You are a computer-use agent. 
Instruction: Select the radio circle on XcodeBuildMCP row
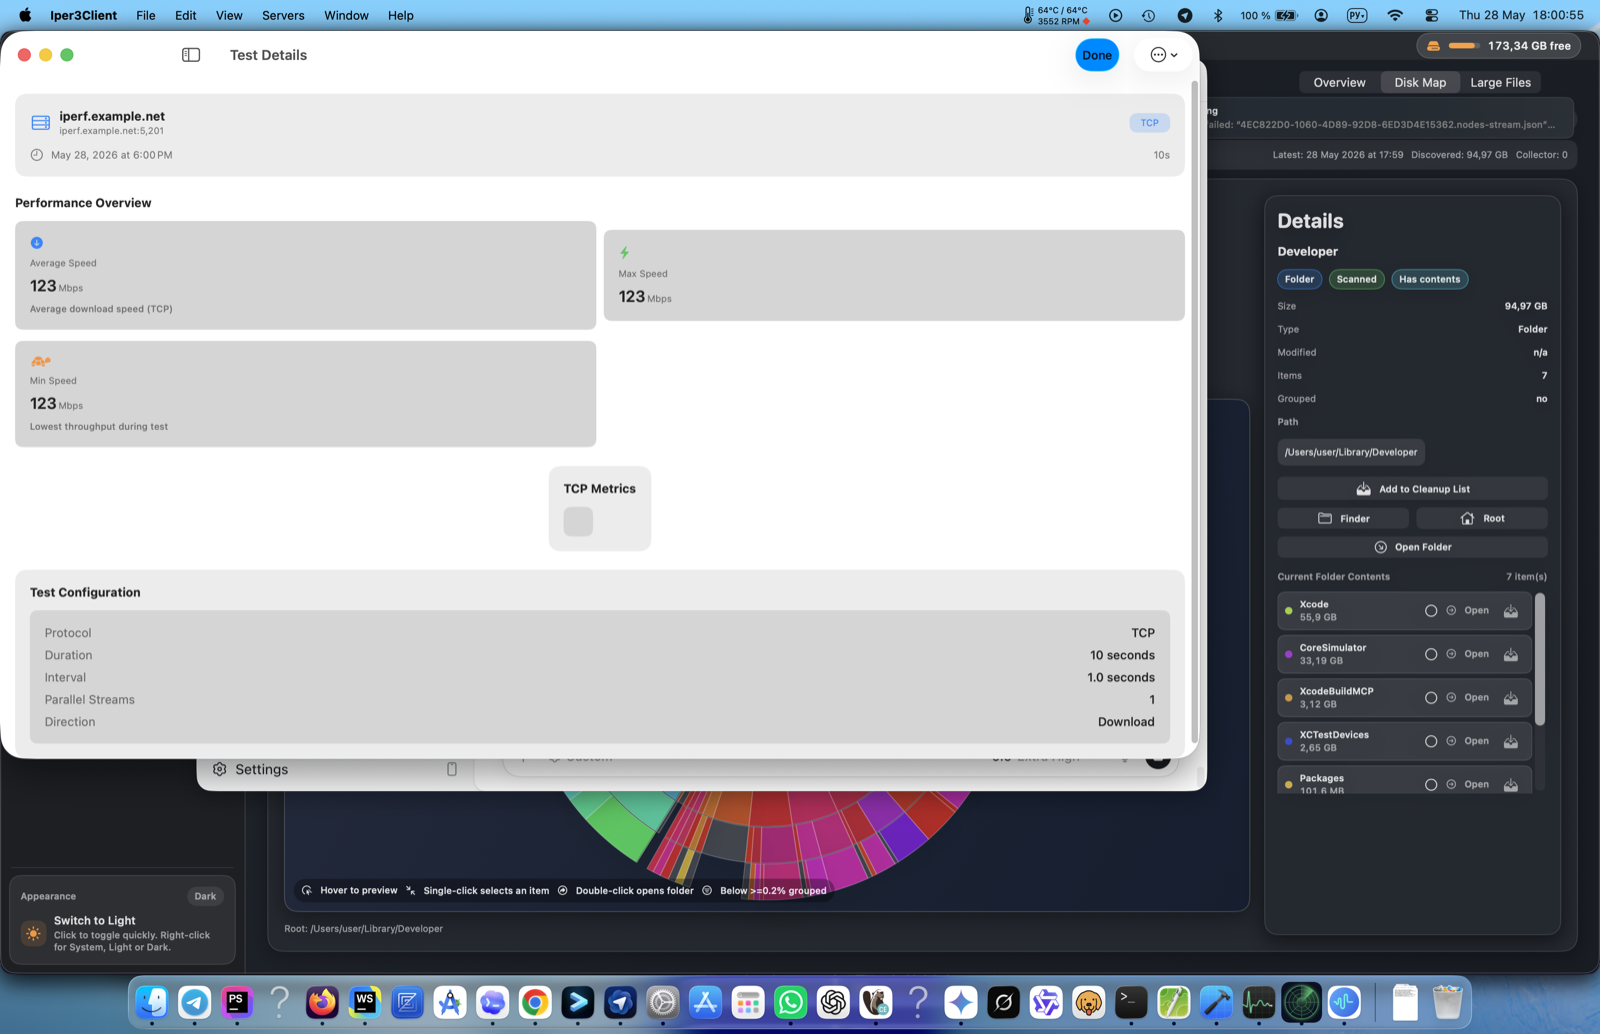[x=1431, y=698]
